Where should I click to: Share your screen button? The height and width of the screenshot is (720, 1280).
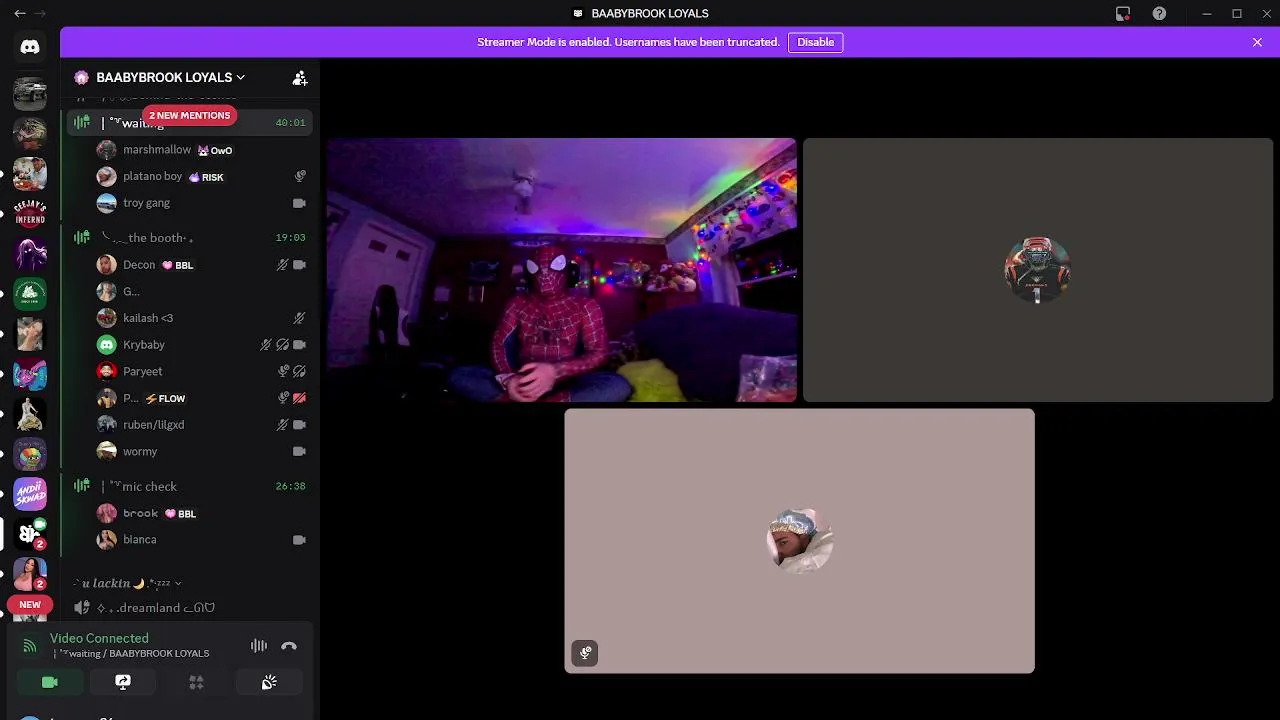pyautogui.click(x=123, y=682)
